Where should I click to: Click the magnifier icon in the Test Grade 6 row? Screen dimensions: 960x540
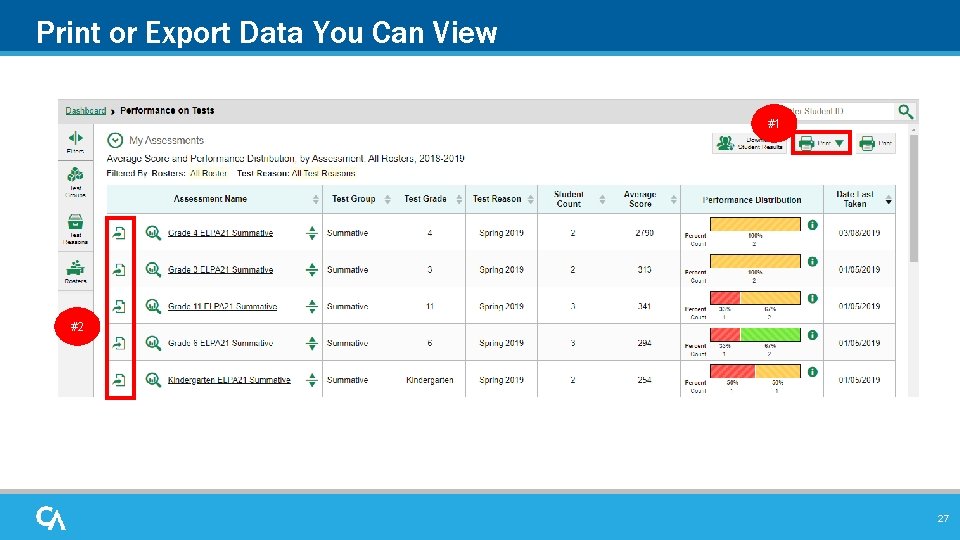[x=153, y=343]
